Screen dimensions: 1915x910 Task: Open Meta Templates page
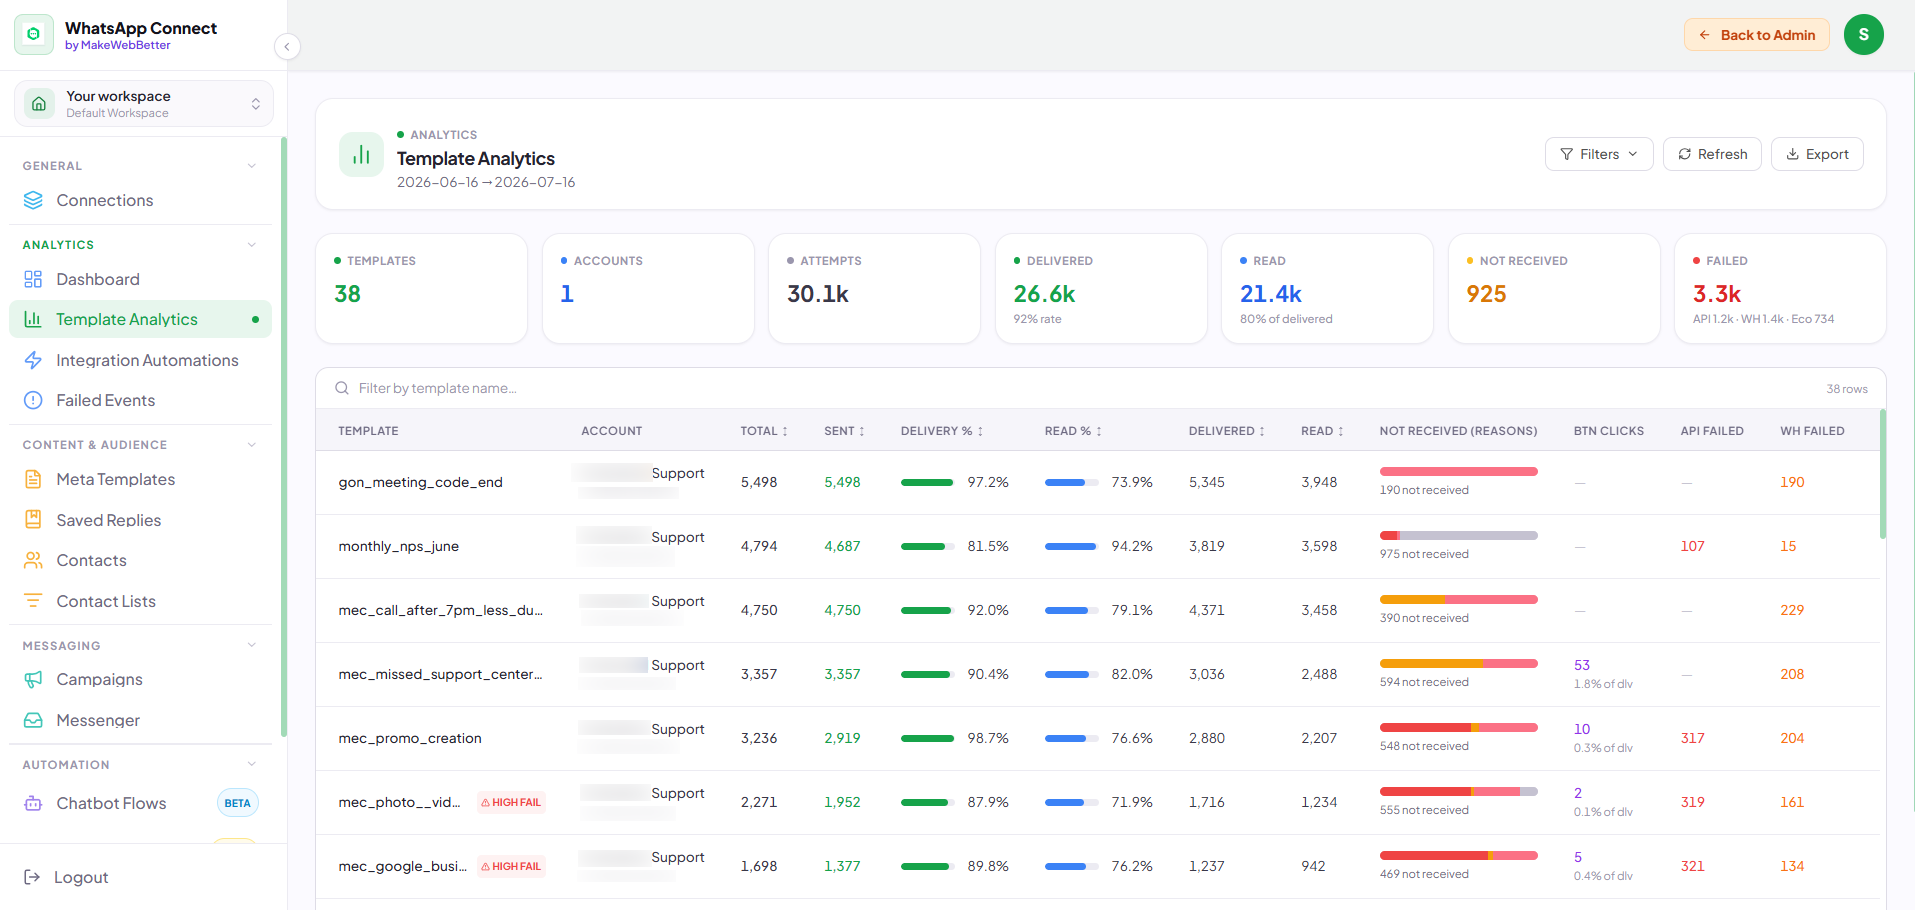click(140, 479)
